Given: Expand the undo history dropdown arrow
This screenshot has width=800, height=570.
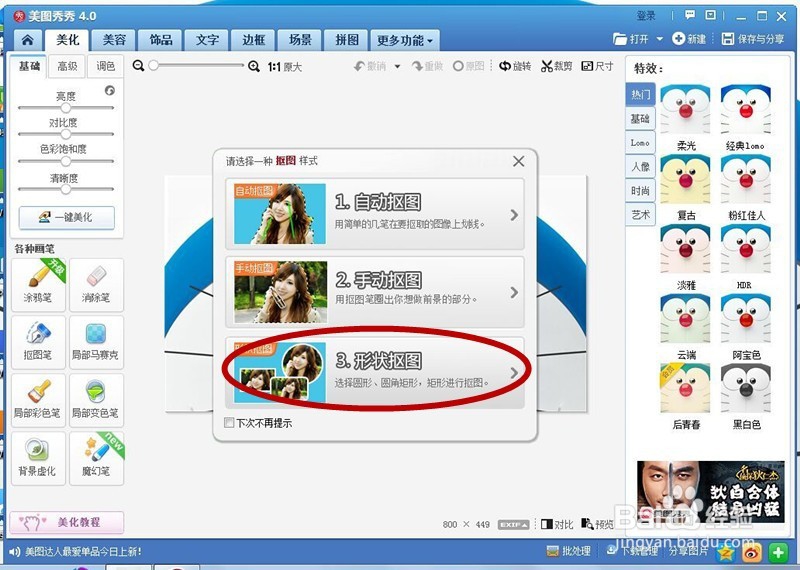Looking at the screenshot, I should pos(397,66).
